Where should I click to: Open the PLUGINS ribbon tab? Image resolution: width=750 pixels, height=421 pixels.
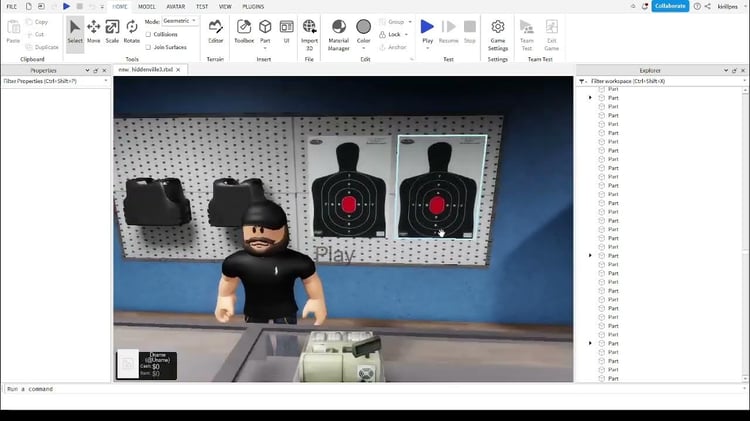click(253, 7)
